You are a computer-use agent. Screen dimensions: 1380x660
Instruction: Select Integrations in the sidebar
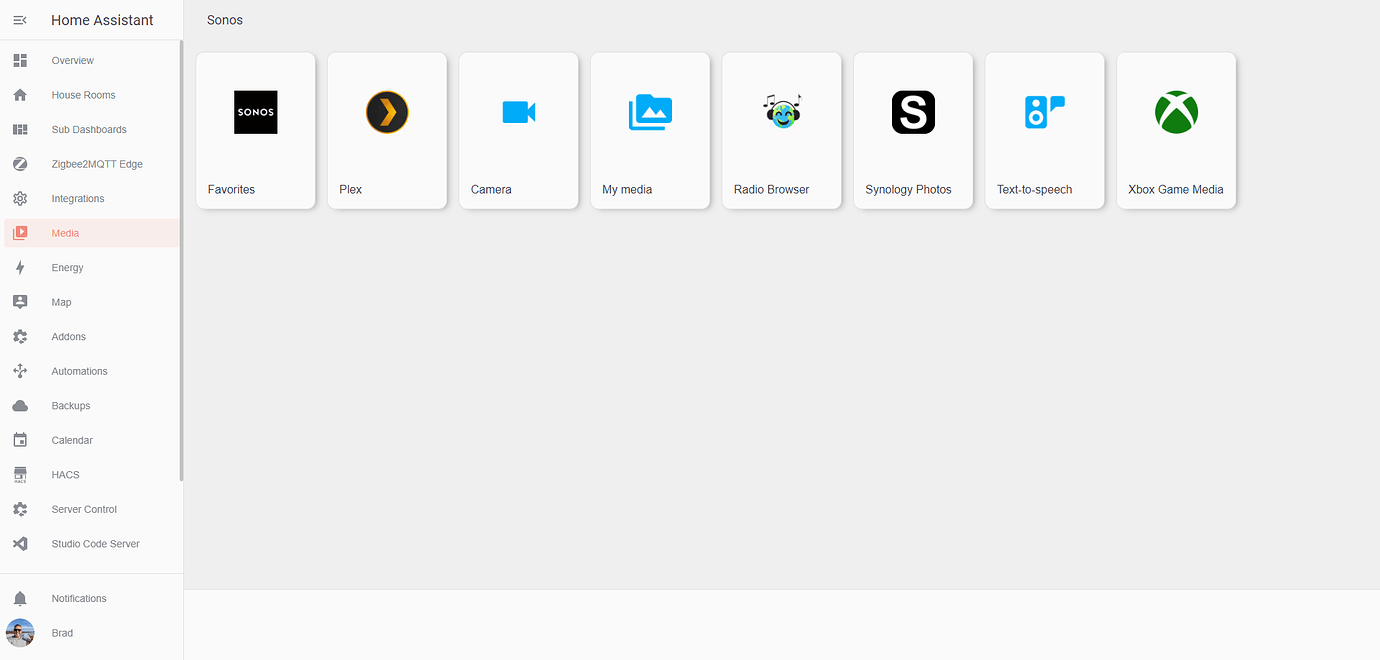coord(20,198)
